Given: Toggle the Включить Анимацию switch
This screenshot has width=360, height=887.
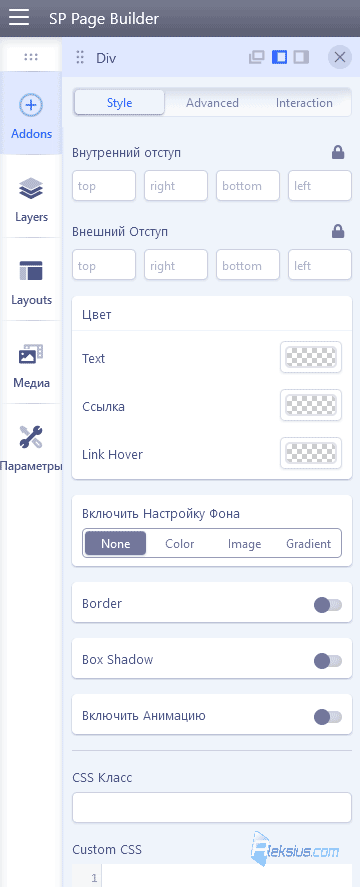Looking at the screenshot, I should point(328,717).
